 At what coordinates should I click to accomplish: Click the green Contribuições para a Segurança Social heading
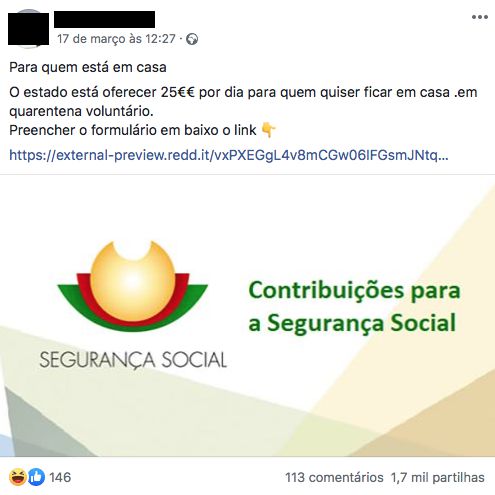pos(354,307)
